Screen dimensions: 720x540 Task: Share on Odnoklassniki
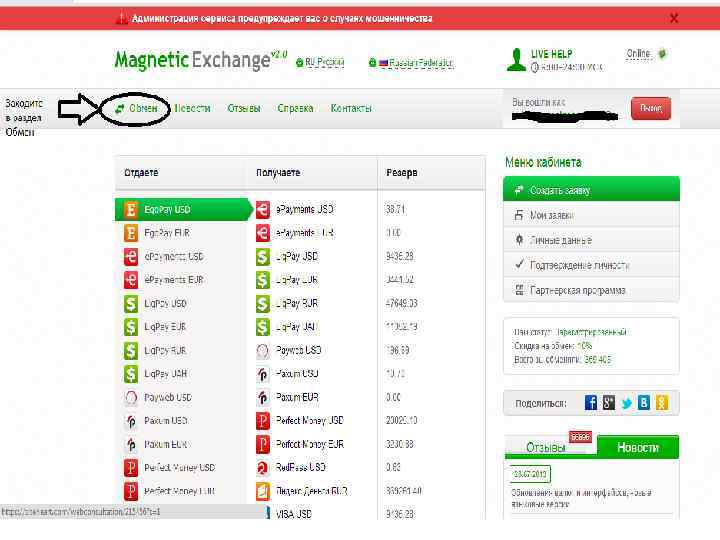(x=662, y=403)
